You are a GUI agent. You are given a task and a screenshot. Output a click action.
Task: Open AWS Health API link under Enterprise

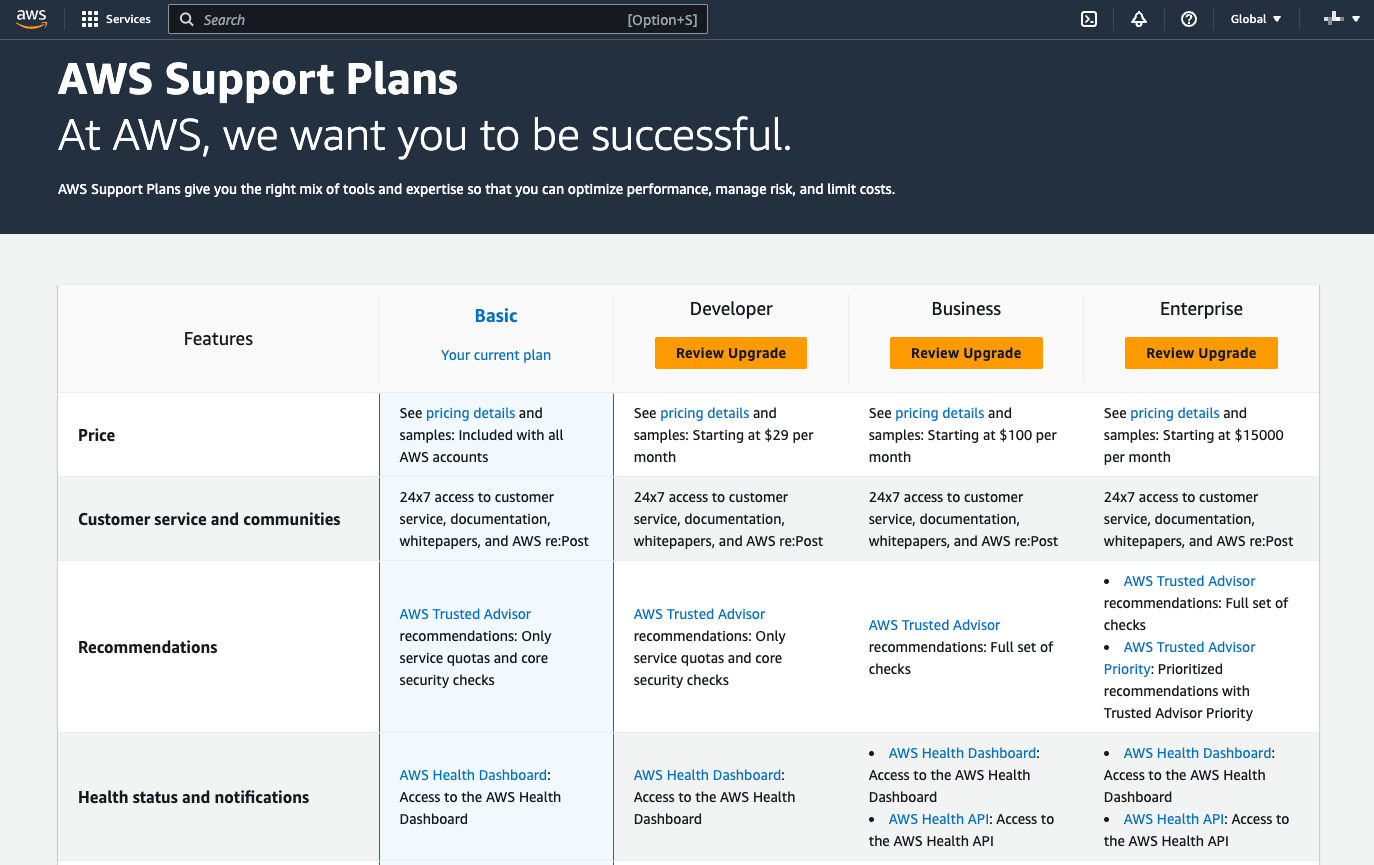pos(1173,819)
